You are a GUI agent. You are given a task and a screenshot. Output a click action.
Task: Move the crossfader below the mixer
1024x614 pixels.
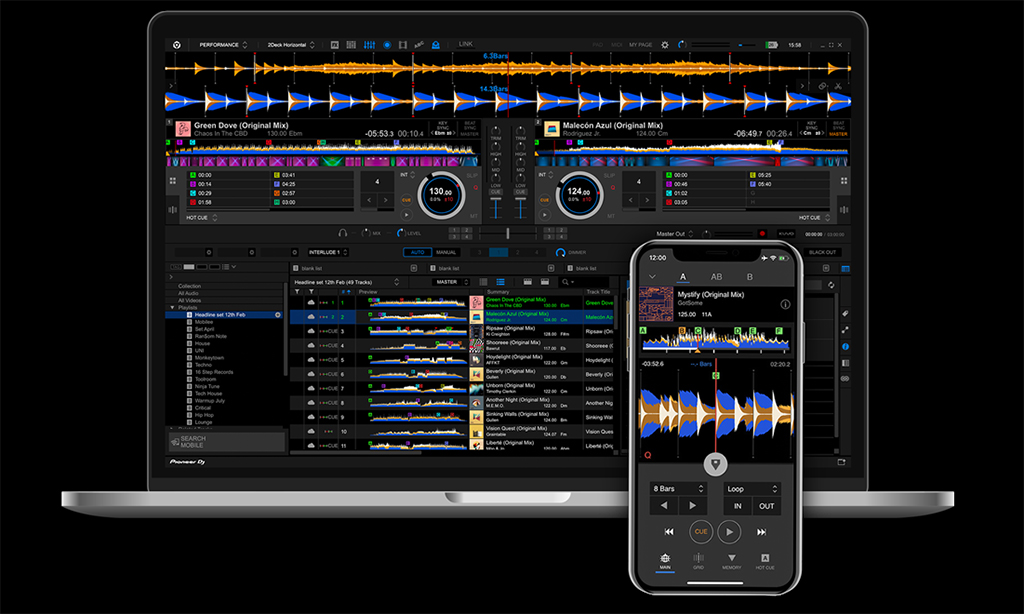[x=507, y=233]
